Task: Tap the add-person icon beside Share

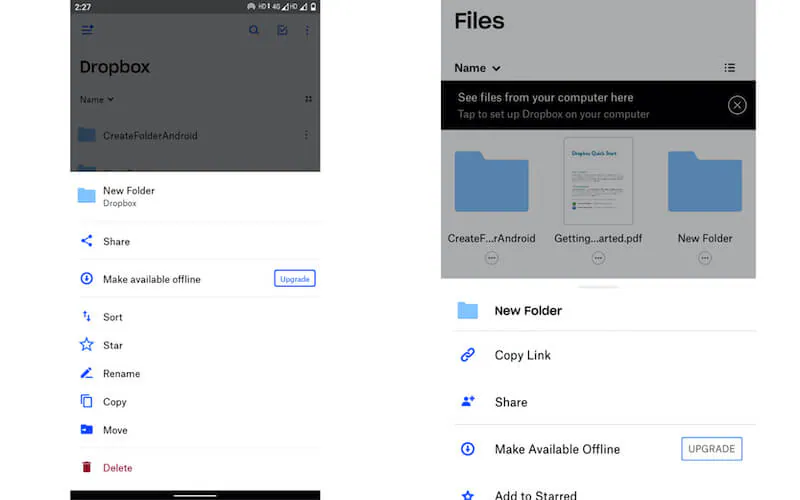Action: pos(468,402)
